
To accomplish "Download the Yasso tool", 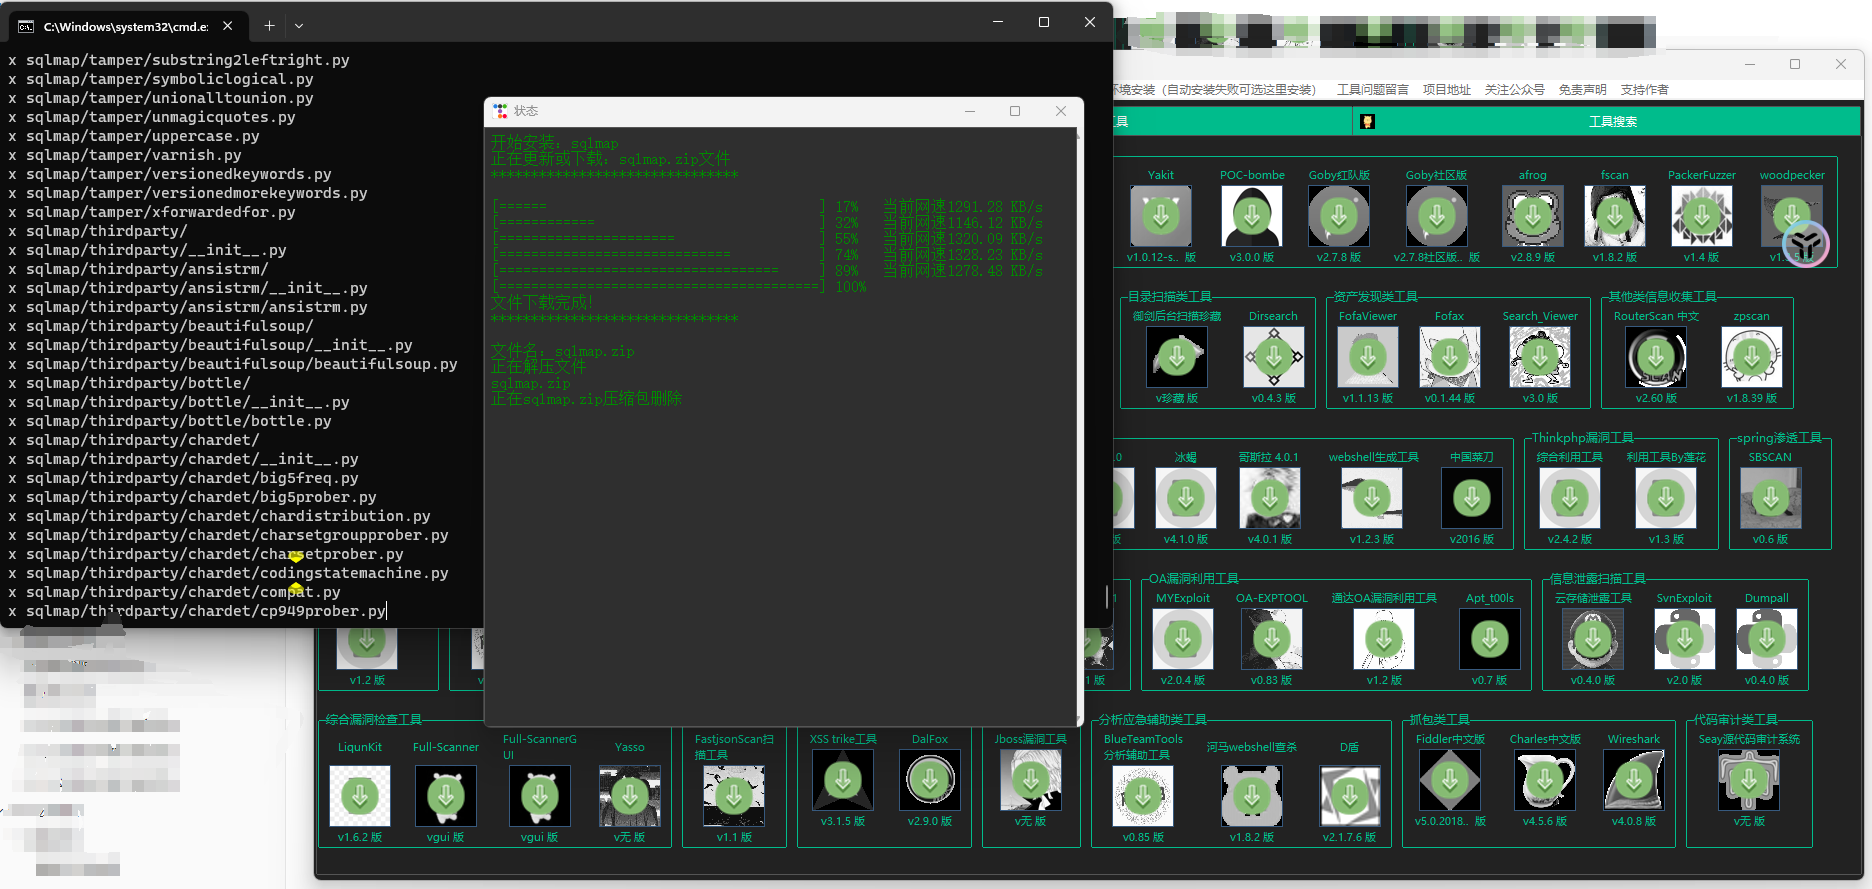I will 630,796.
